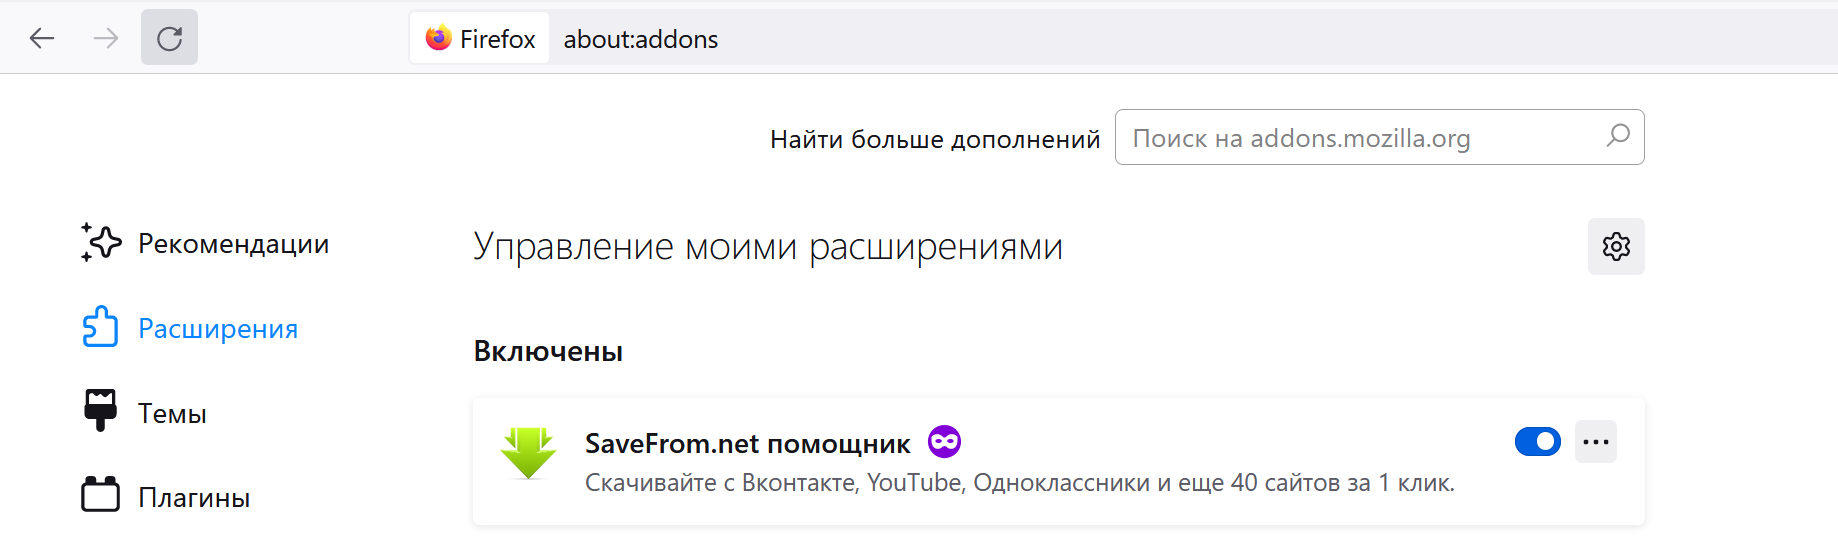Reload the current page
This screenshot has height=557, width=1838.
(169, 39)
